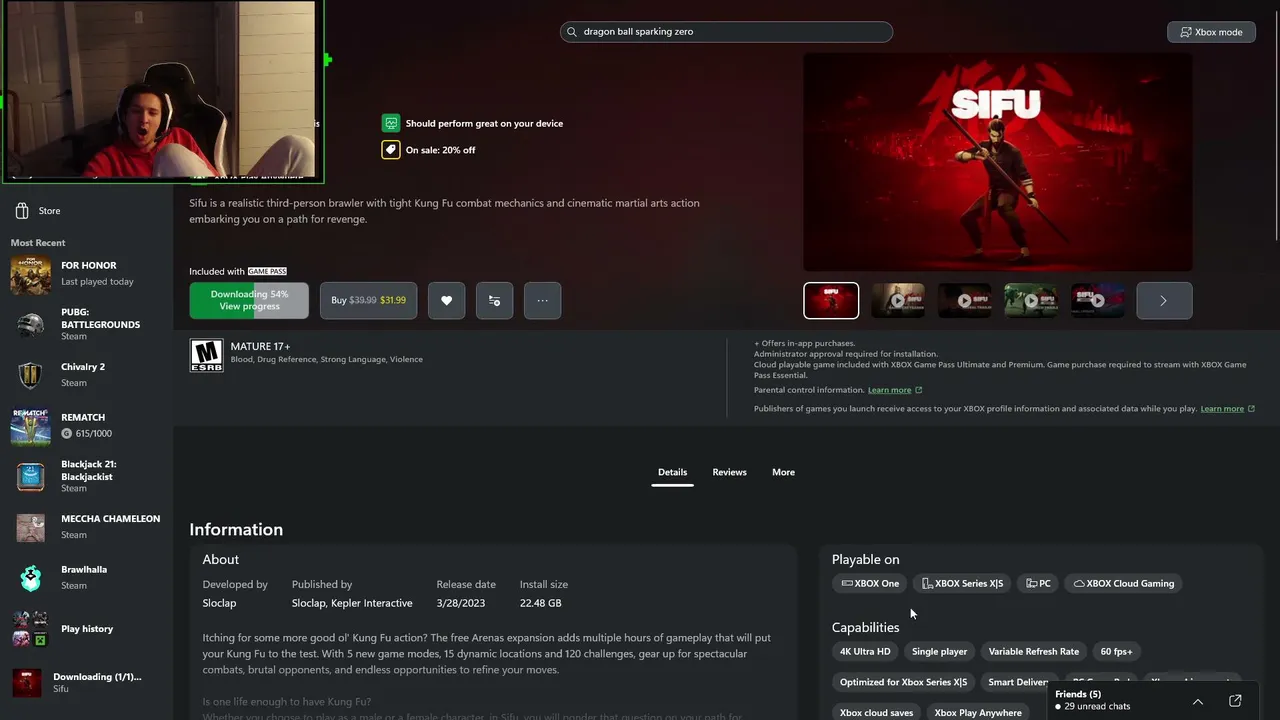The image size is (1280, 720).
Task: Open Brawlhalla game icon
Action: point(31,578)
